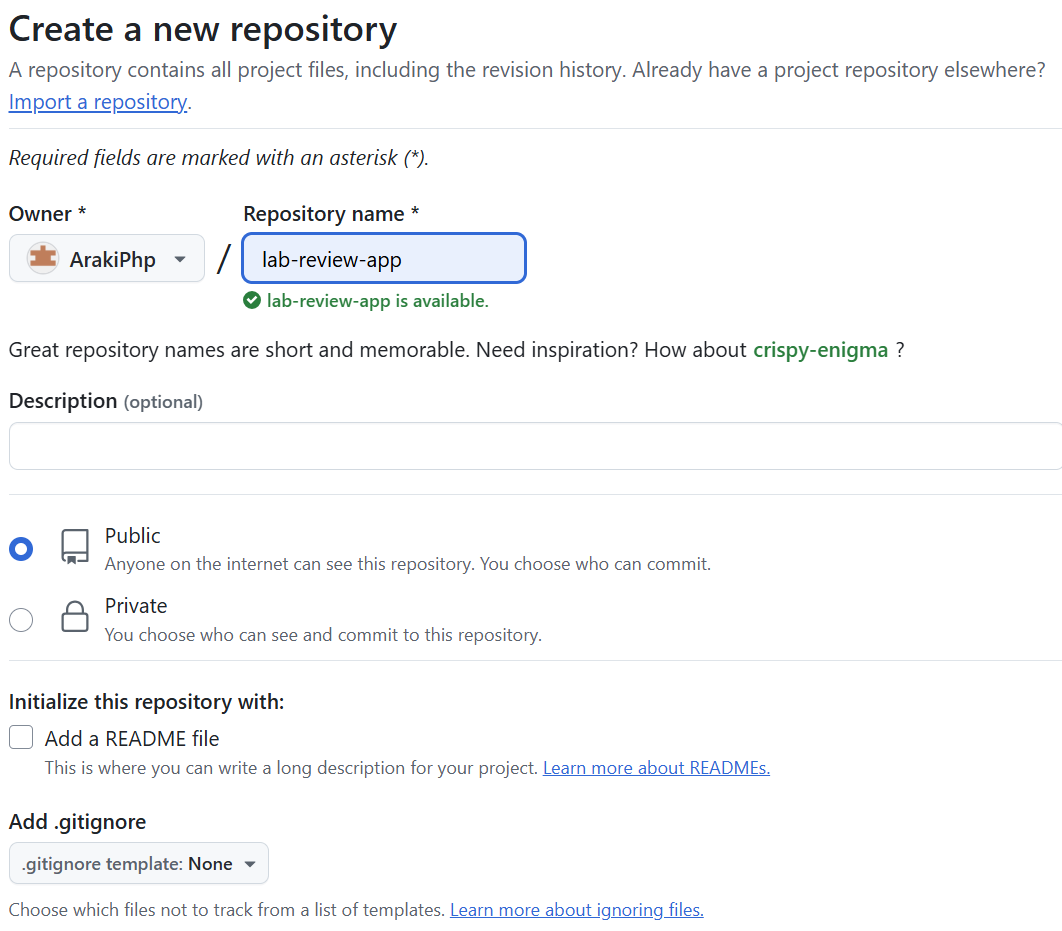Click the green availability checkmark icon
This screenshot has width=1062, height=931.
click(x=252, y=301)
